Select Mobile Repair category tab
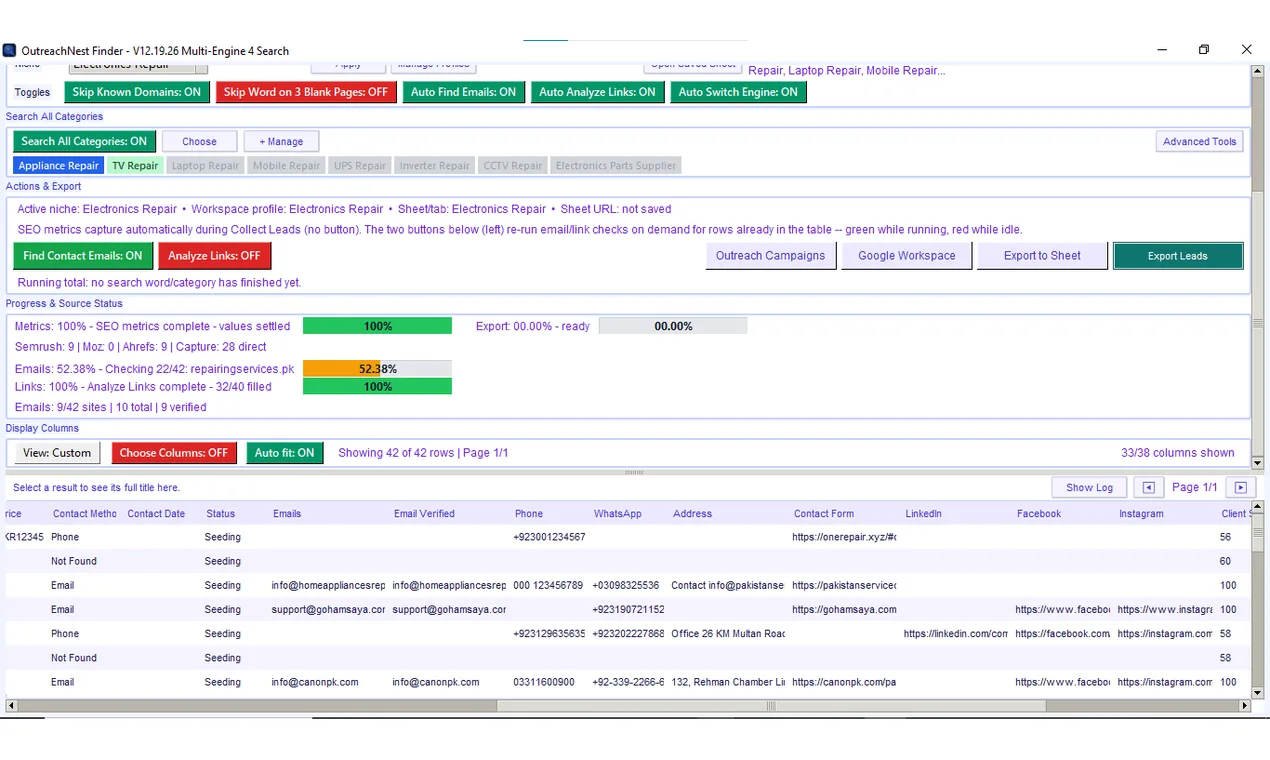The width and height of the screenshot is (1270, 760). [286, 166]
